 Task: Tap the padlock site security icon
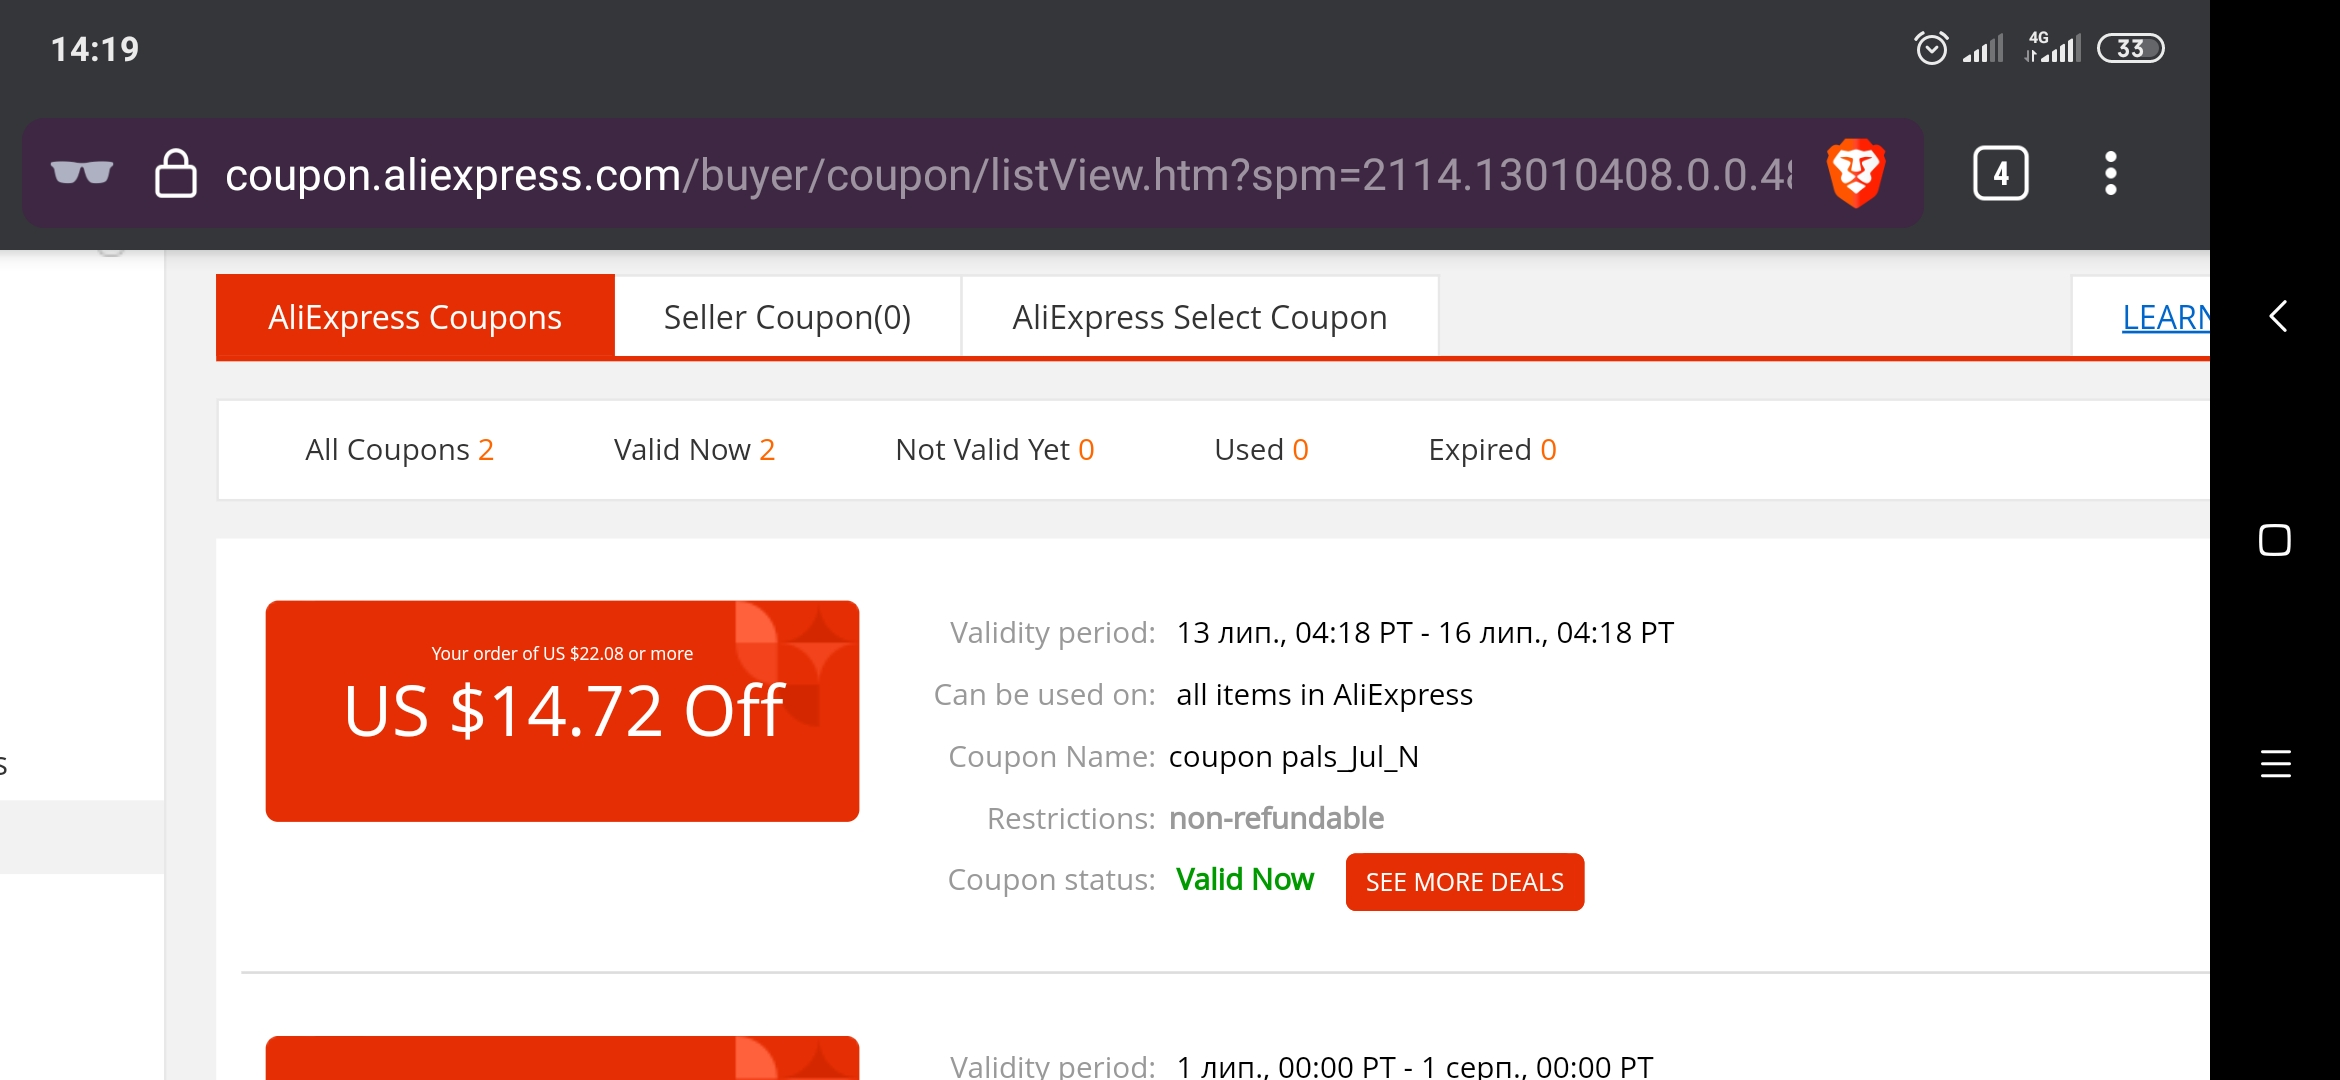tap(175, 174)
